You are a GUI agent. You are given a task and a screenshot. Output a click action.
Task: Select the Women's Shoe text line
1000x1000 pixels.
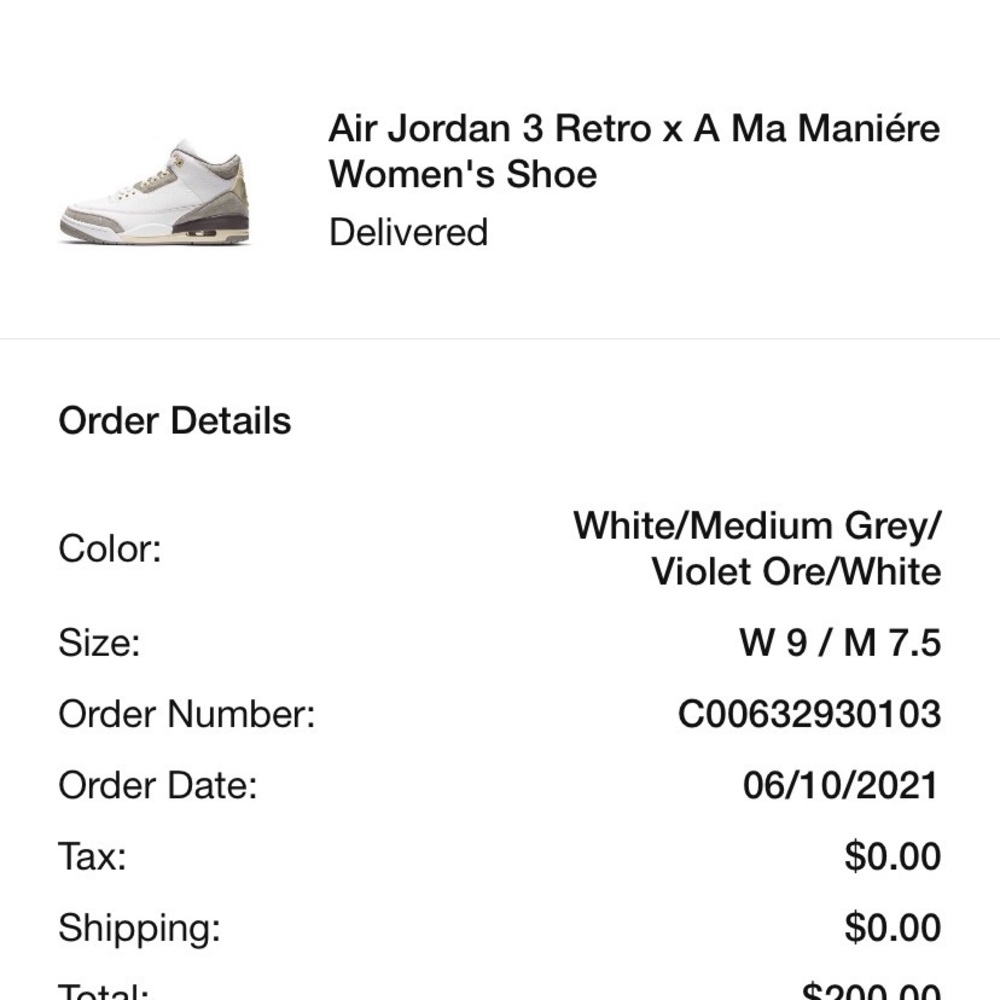463,174
